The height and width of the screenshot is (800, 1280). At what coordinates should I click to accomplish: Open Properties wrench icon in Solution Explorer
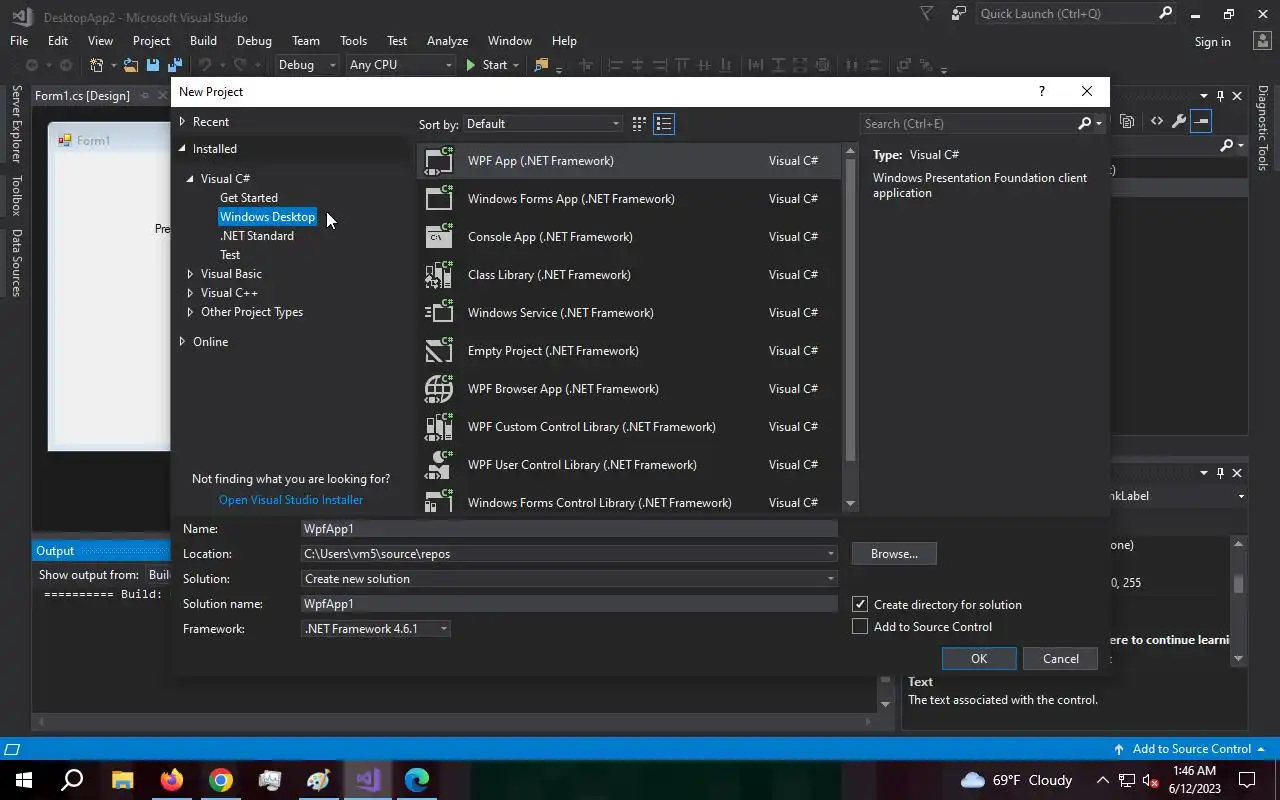pos(1179,121)
